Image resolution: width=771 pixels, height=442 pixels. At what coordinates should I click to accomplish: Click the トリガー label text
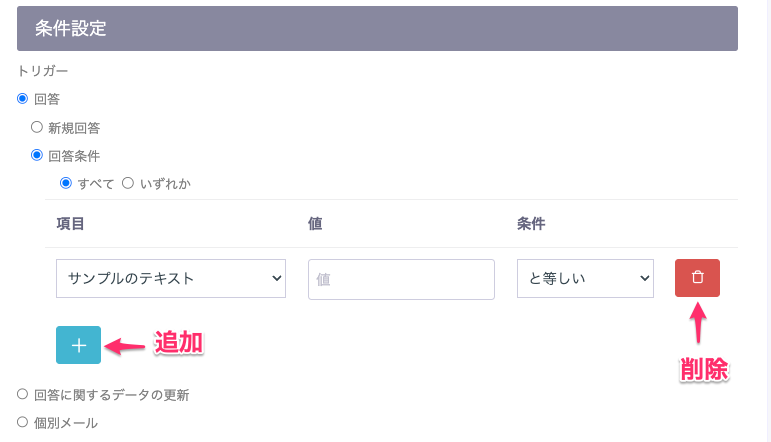43,72
